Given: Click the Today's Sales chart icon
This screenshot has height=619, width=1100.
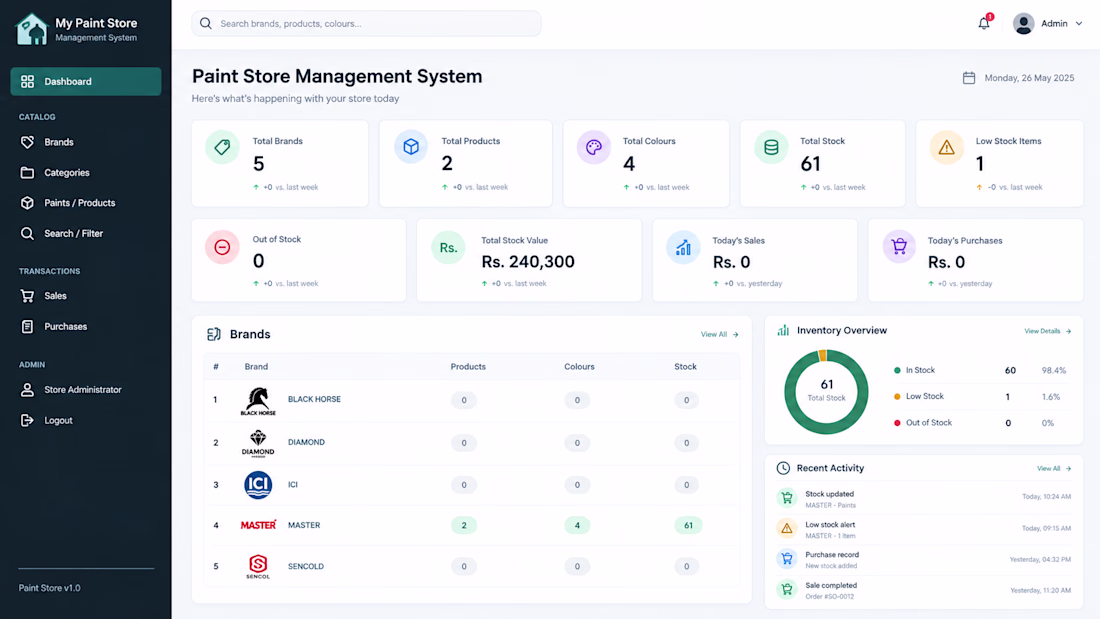Looking at the screenshot, I should click(x=683, y=247).
